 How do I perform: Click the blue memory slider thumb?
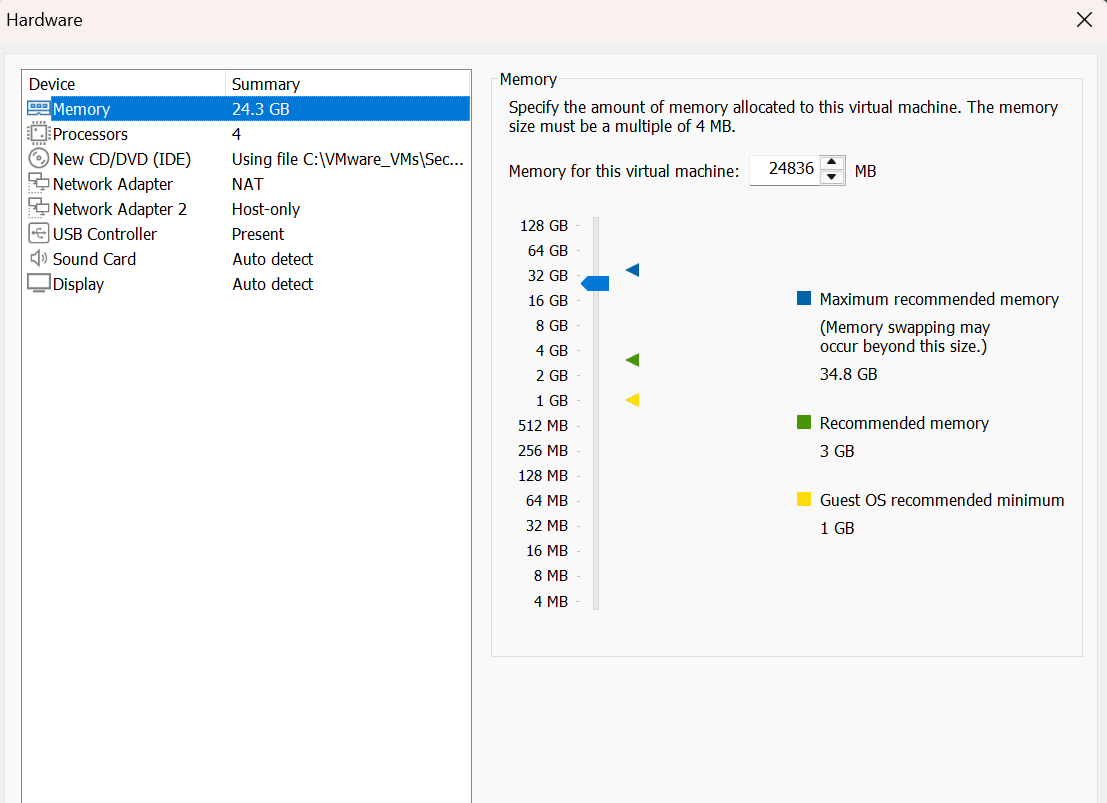pos(595,284)
